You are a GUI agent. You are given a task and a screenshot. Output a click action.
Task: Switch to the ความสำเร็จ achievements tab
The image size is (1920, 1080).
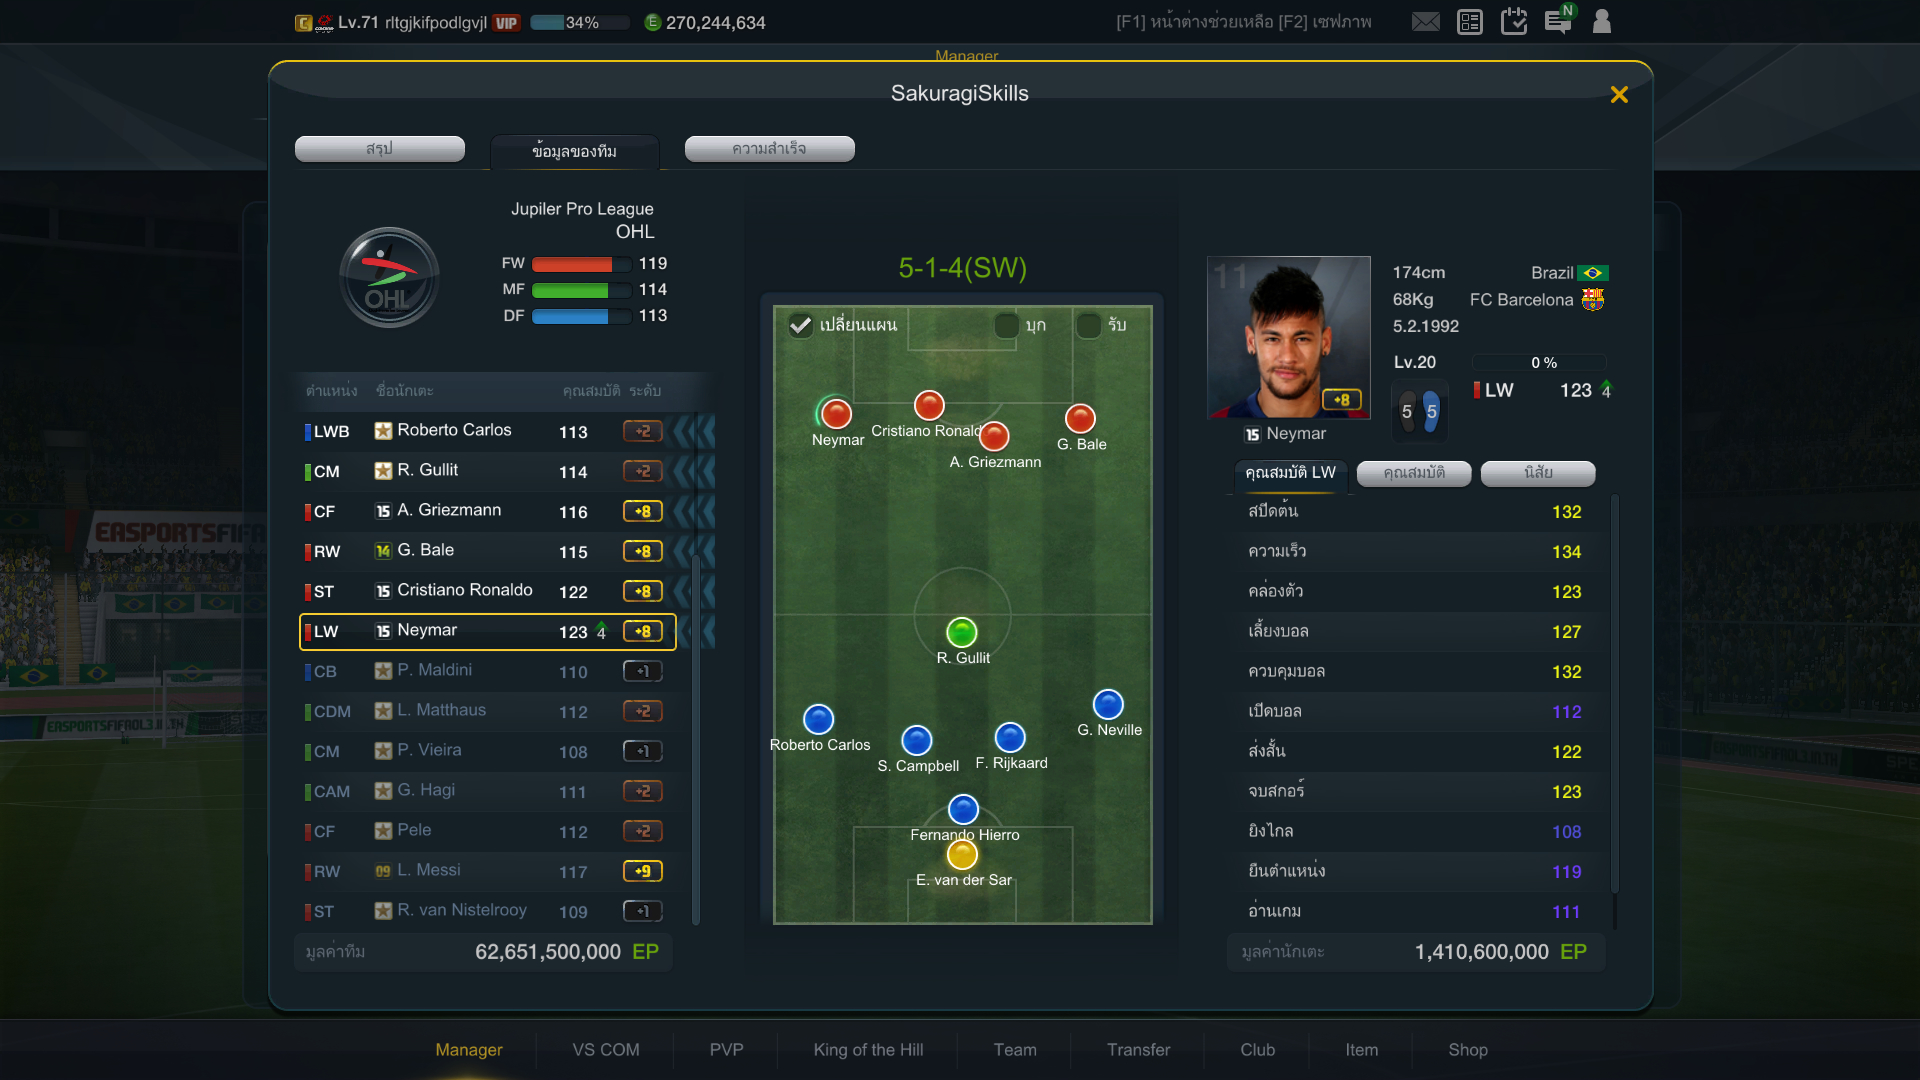[x=770, y=149]
